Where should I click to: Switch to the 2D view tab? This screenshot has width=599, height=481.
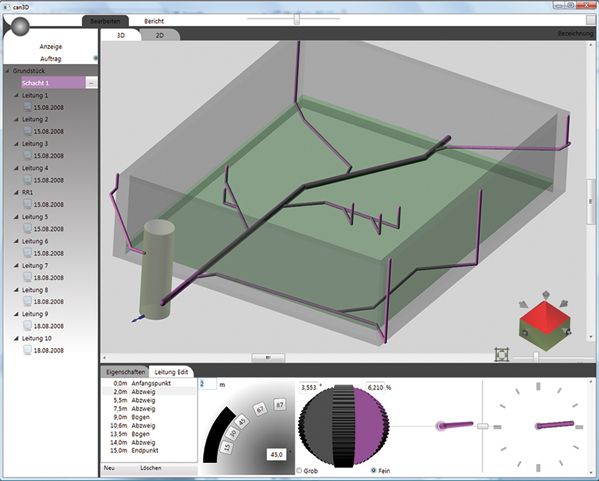(160, 35)
